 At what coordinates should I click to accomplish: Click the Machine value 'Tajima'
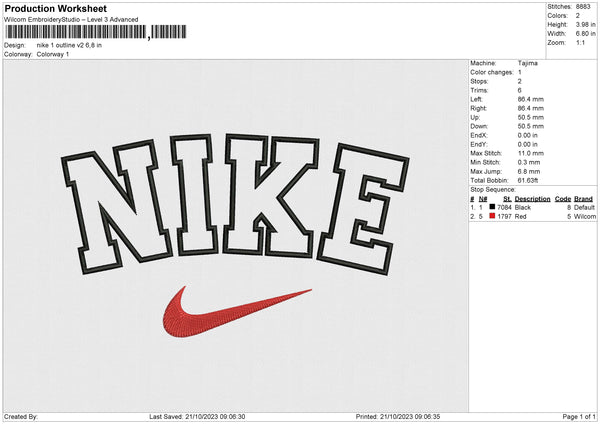527,63
